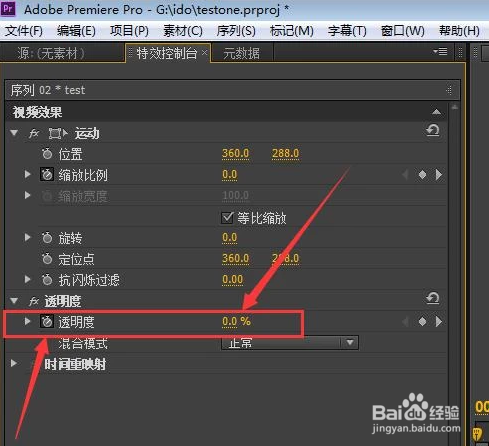Uncheck the 等比缩放 checkbox
This screenshot has height=446, width=489.
click(227, 218)
